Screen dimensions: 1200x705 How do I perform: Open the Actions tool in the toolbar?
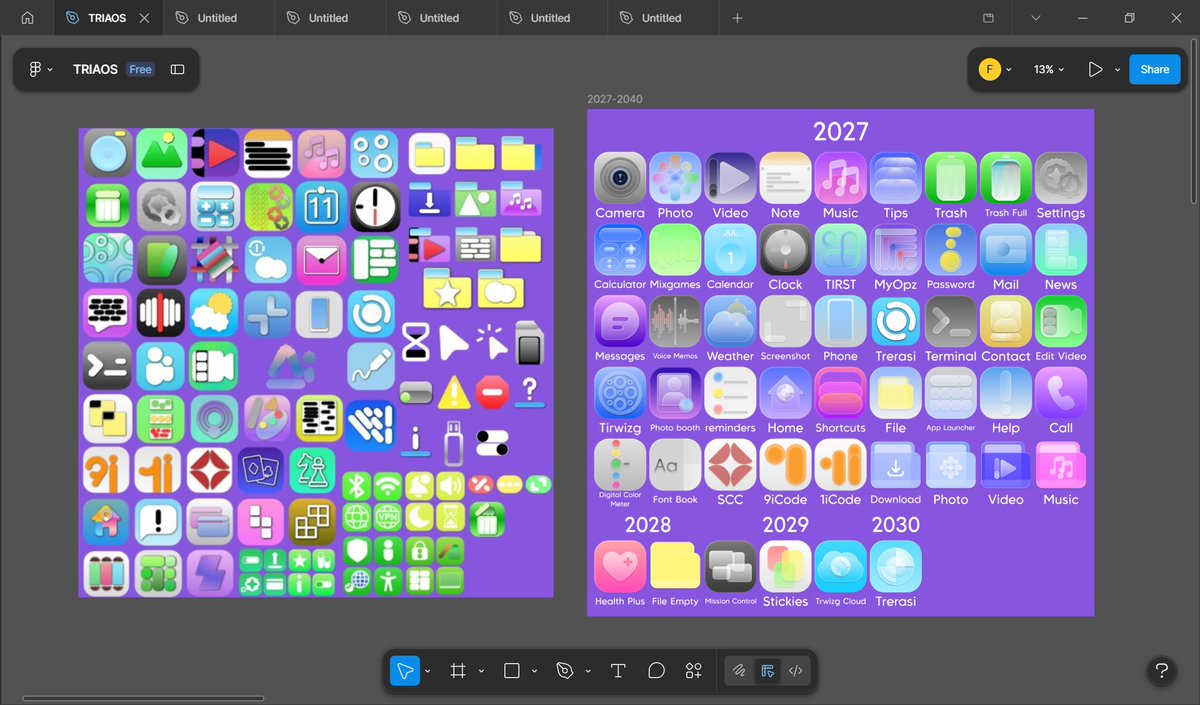point(694,670)
